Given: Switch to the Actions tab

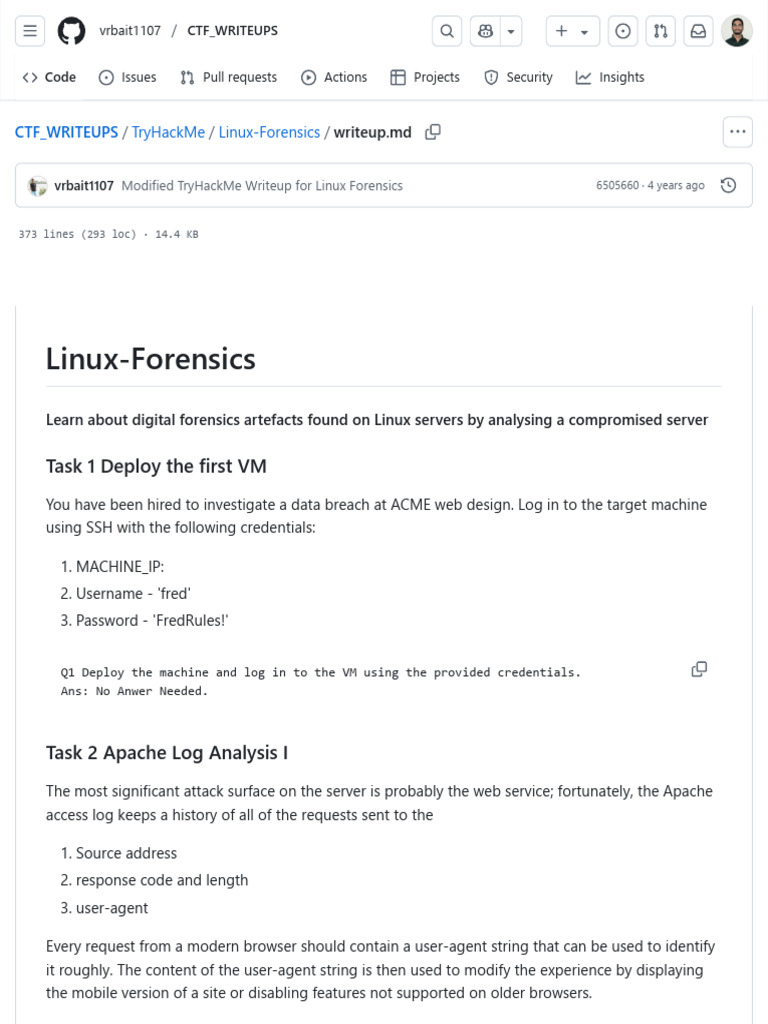Looking at the screenshot, I should (x=334, y=77).
